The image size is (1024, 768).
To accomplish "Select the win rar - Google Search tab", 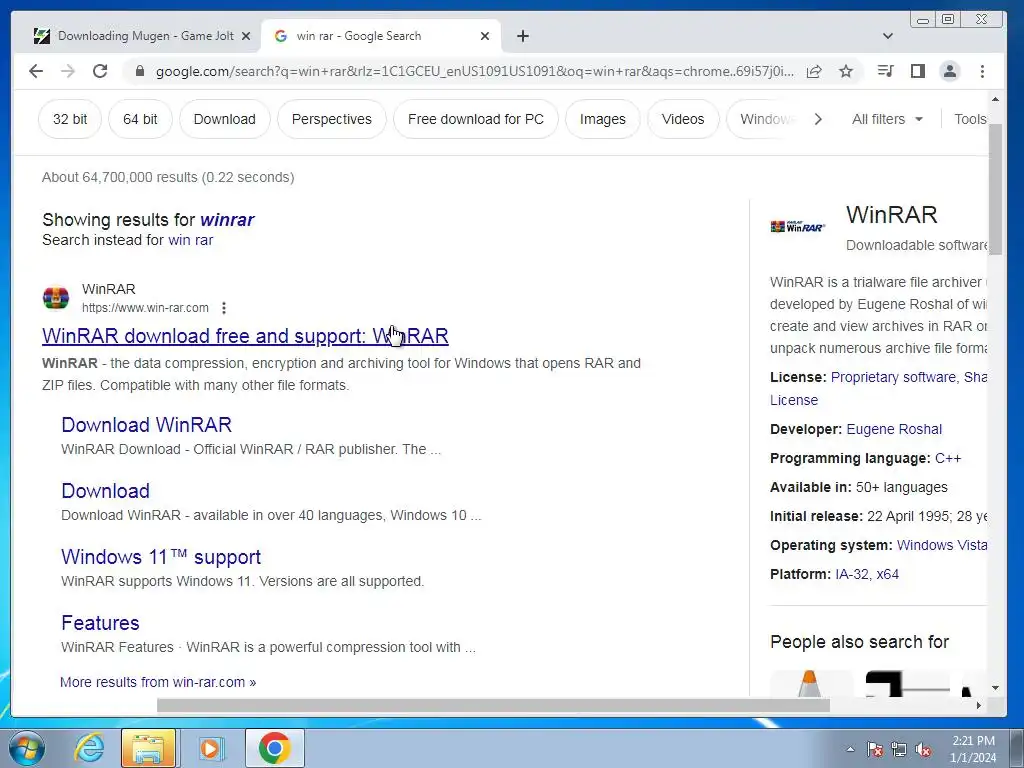I will pos(381,36).
